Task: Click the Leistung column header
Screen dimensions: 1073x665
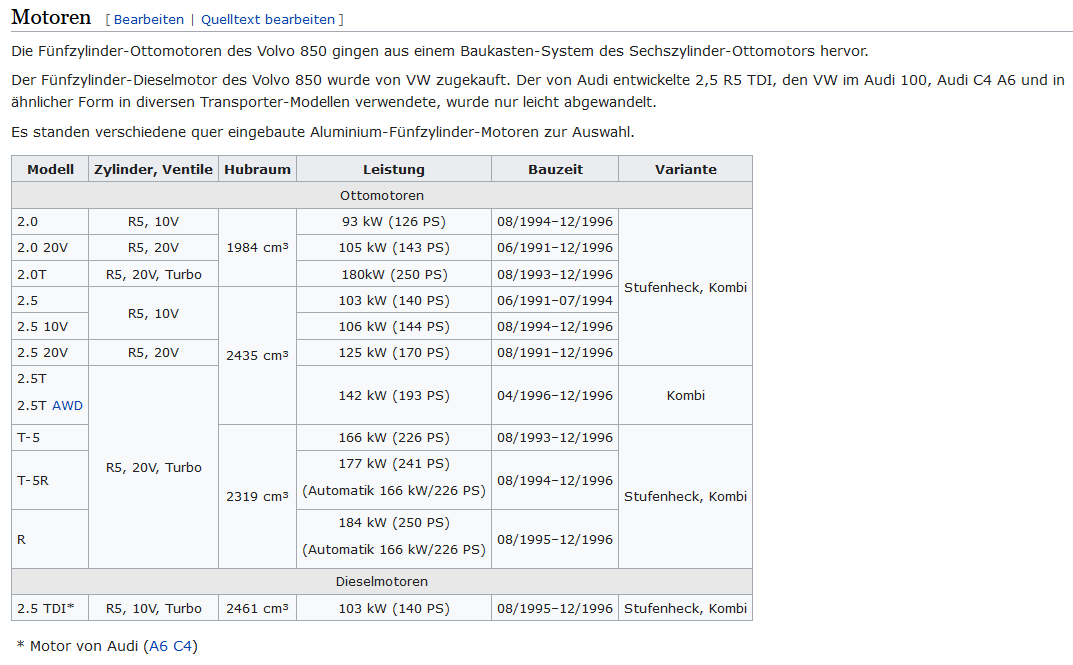Action: pos(394,169)
